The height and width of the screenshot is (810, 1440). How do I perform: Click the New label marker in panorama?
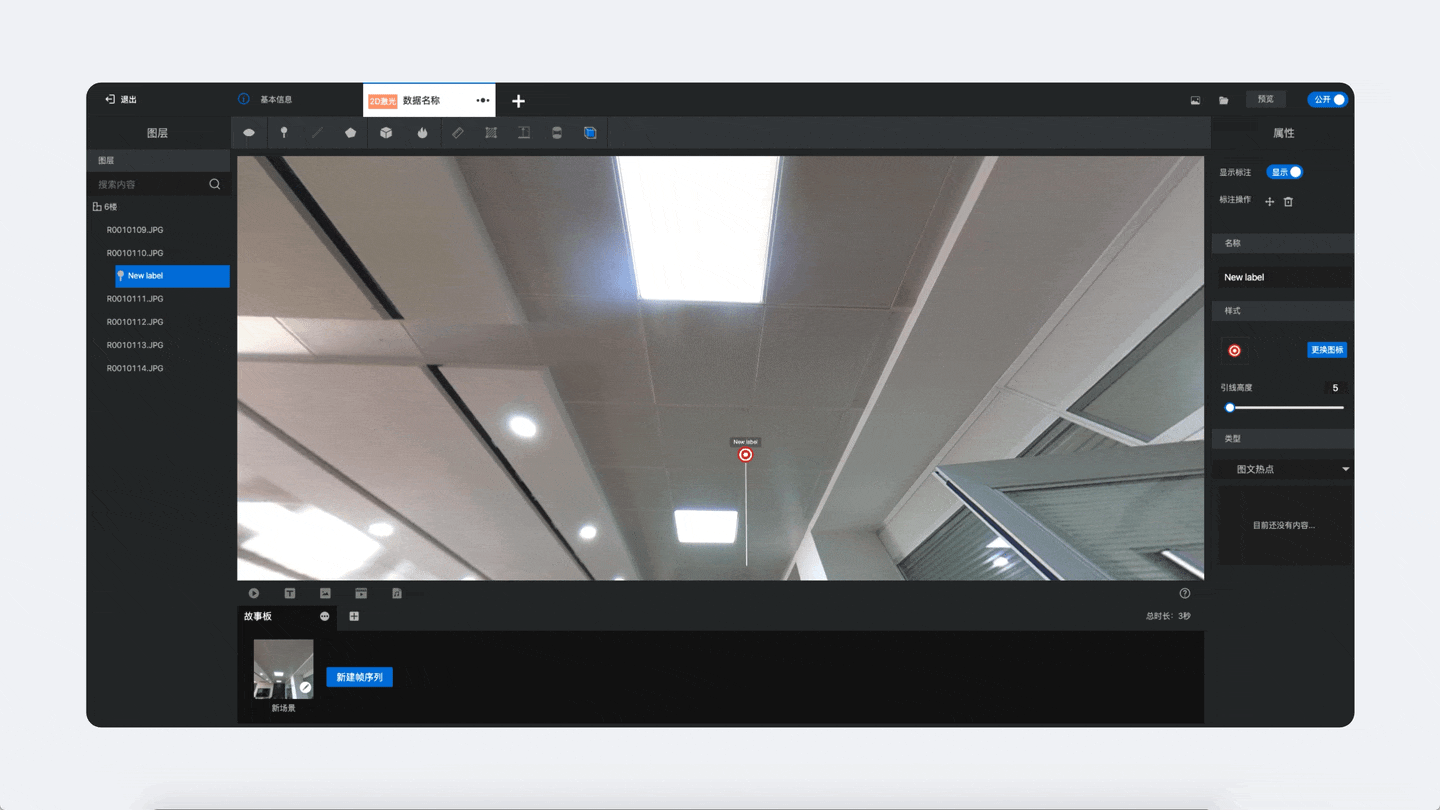745,454
